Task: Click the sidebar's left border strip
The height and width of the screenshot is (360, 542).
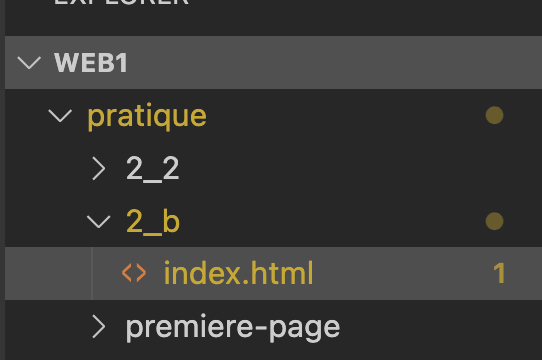Action: click(2, 180)
